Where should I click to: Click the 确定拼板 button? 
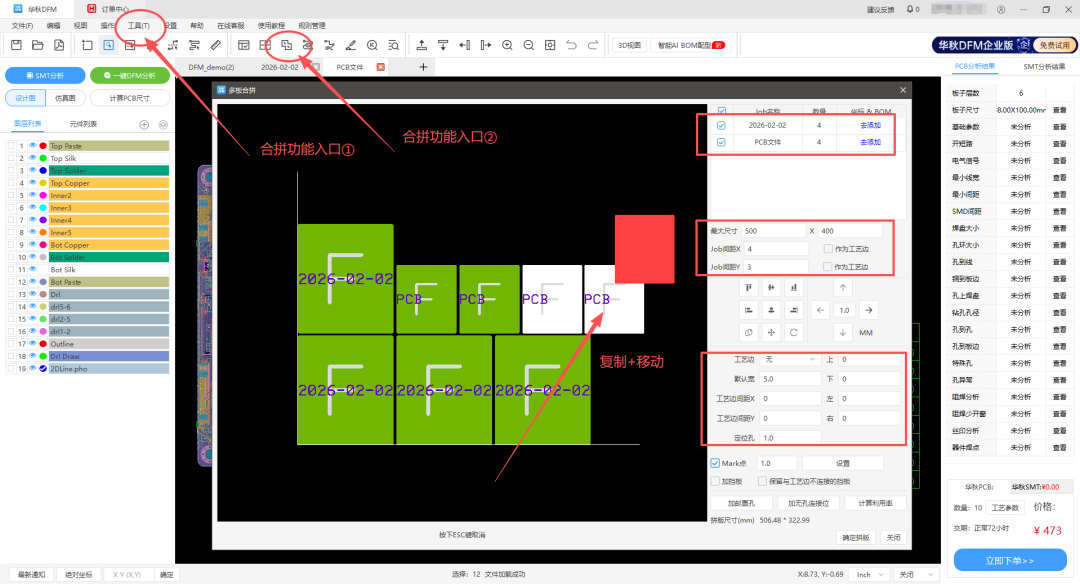pyautogui.click(x=855, y=537)
